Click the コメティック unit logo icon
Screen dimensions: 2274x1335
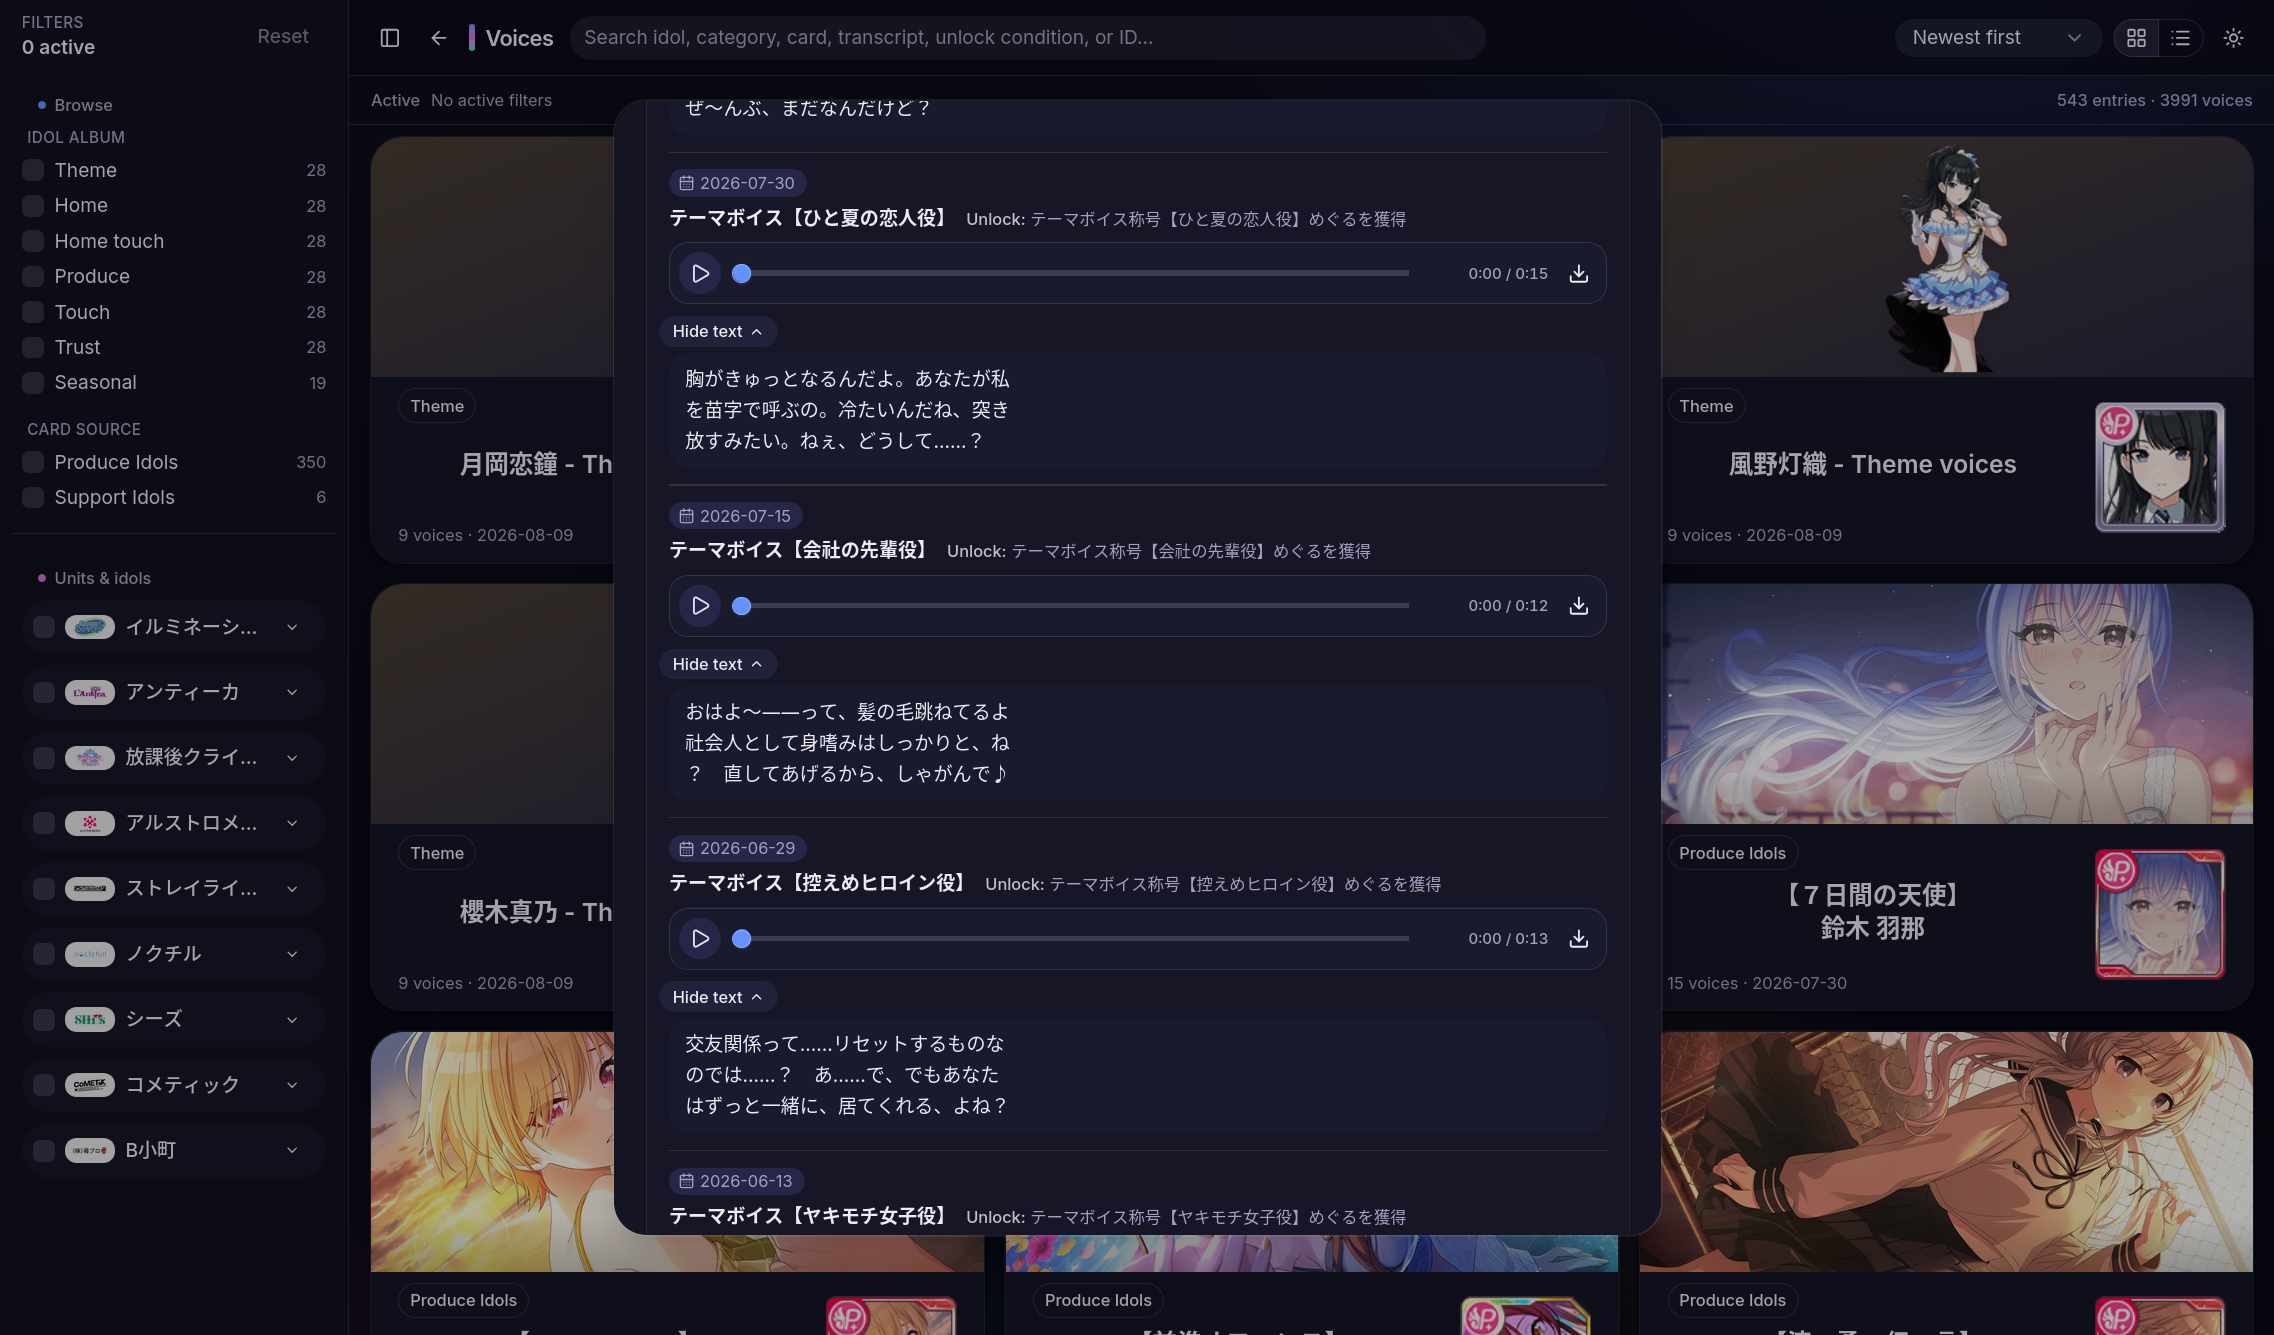pos(90,1085)
